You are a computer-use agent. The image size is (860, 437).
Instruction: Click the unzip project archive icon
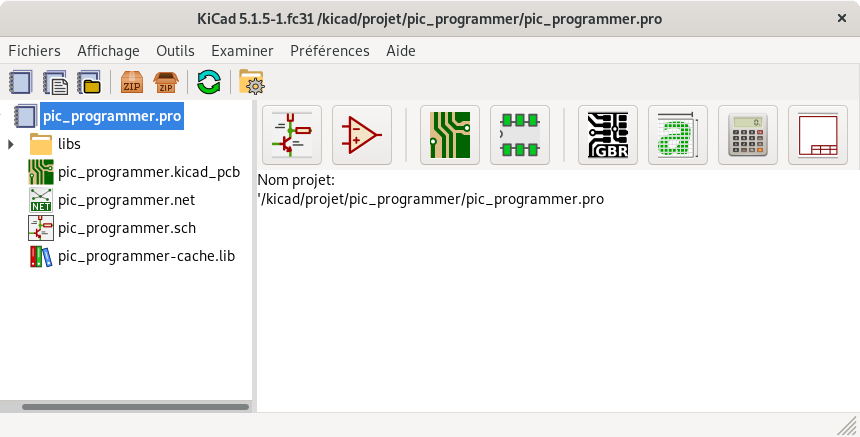[x=166, y=82]
